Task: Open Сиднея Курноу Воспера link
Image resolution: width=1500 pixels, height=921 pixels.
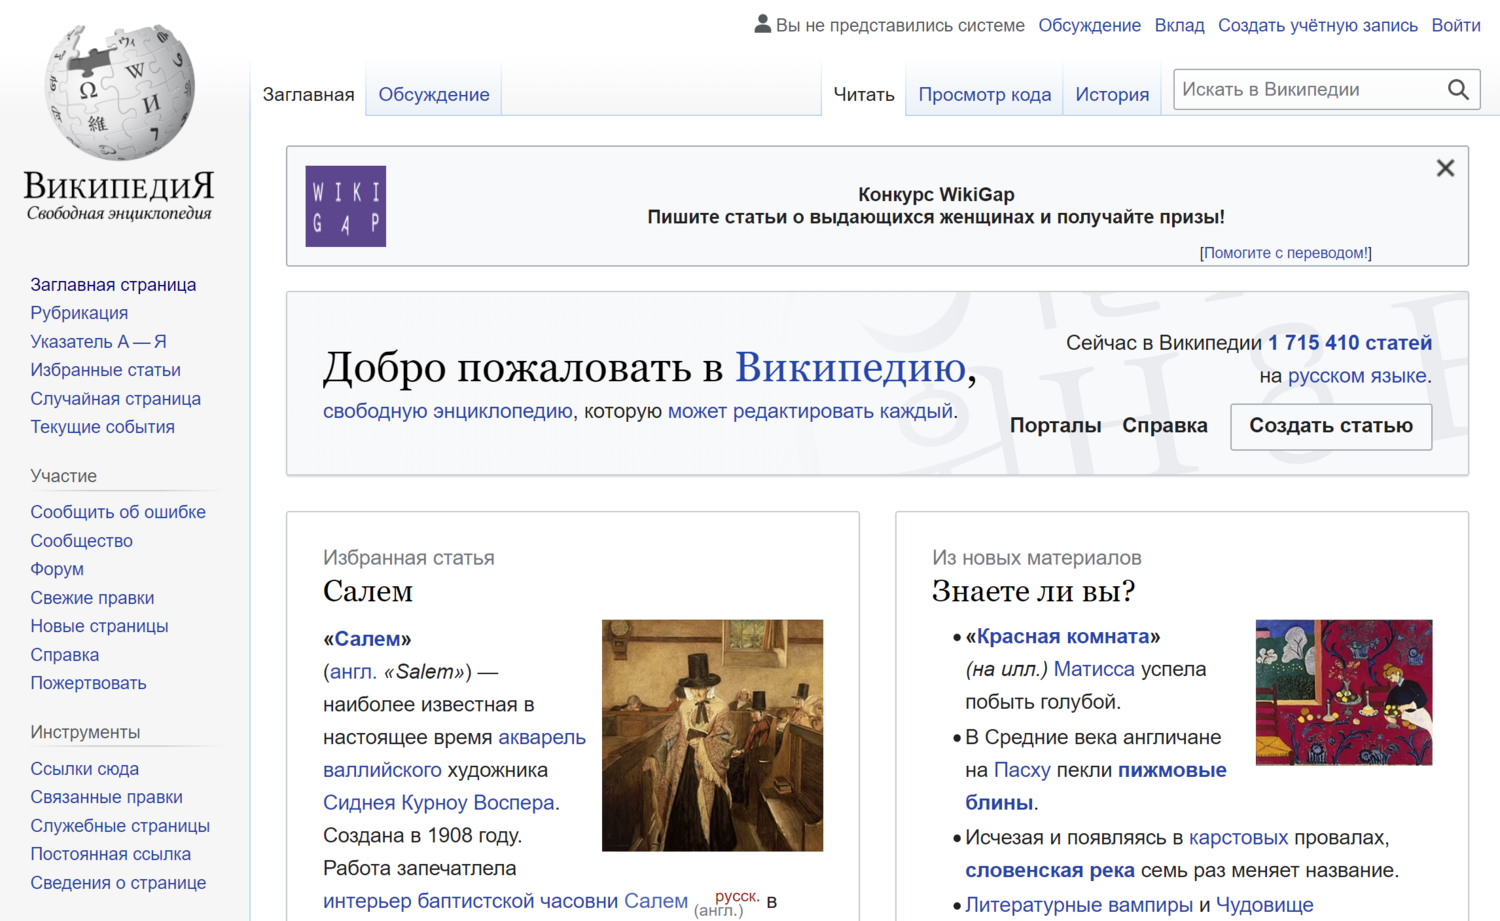Action: (x=439, y=803)
